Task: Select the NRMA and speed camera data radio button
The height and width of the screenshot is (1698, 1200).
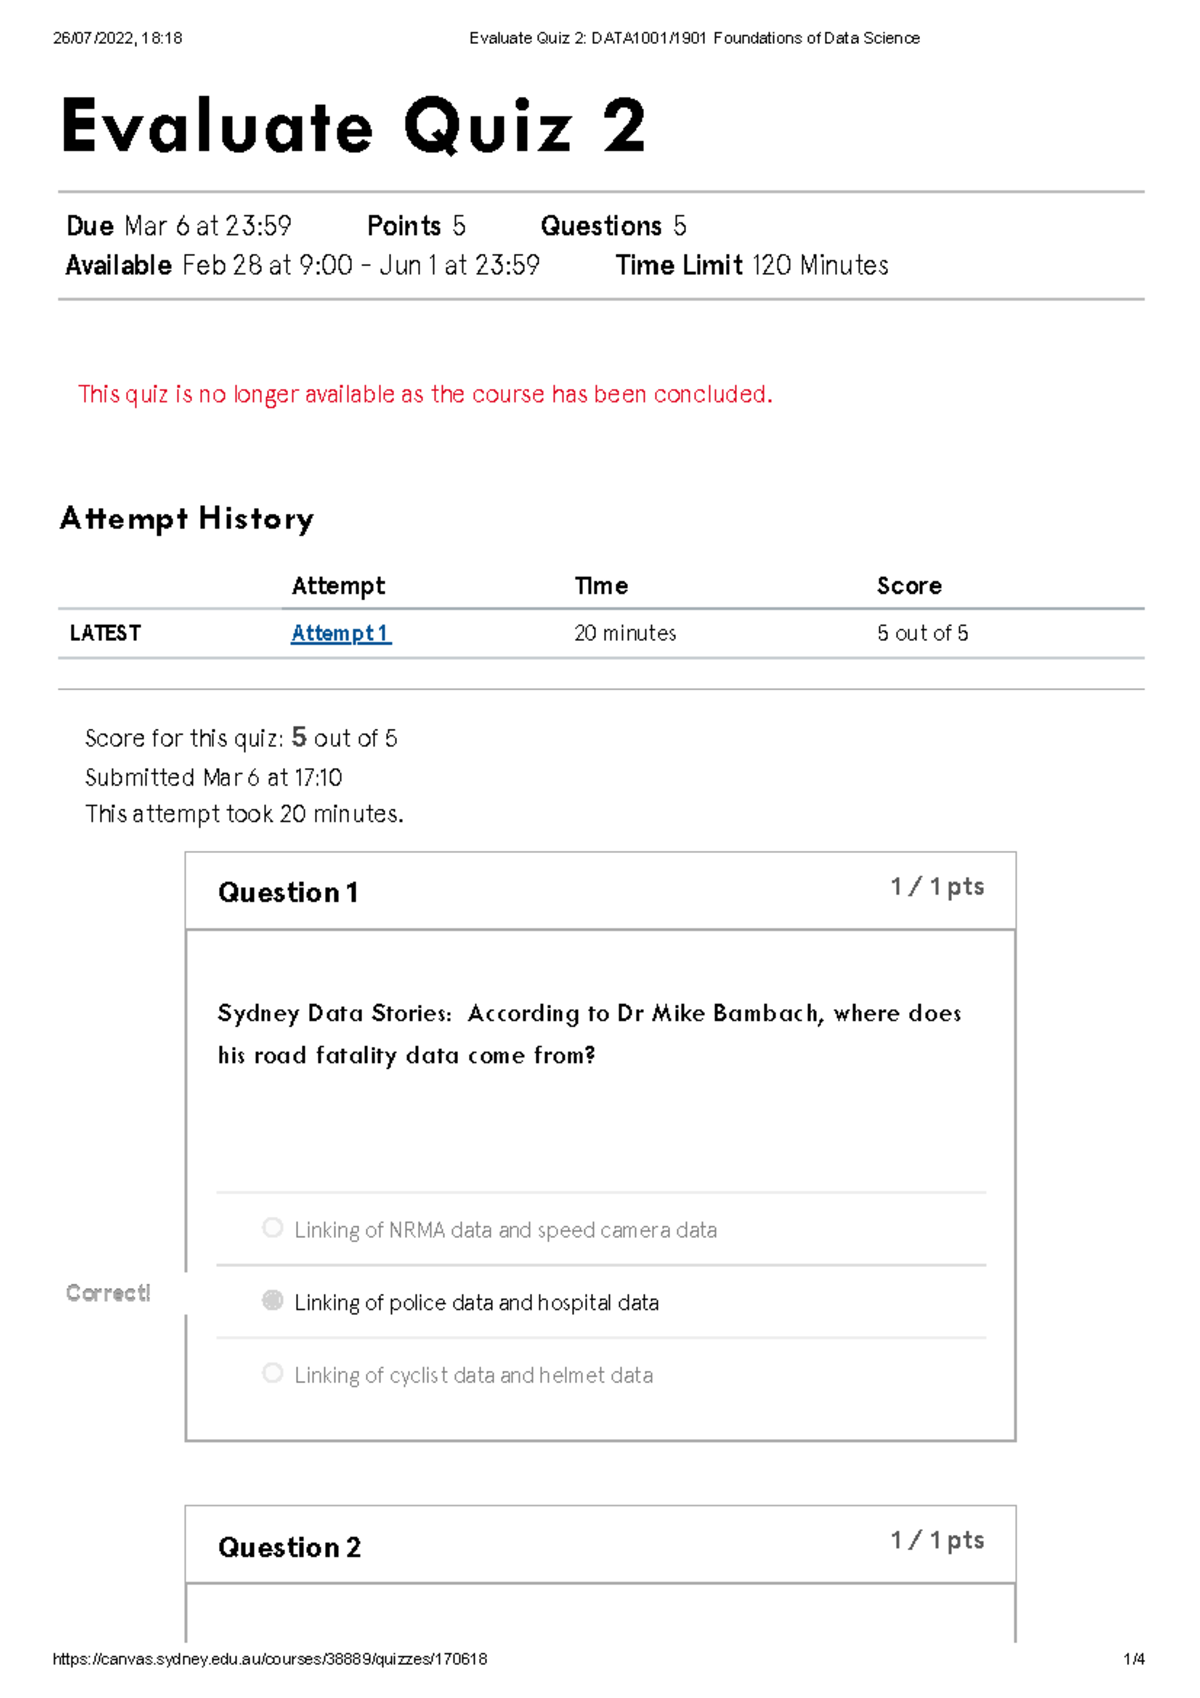Action: pyautogui.click(x=272, y=1228)
